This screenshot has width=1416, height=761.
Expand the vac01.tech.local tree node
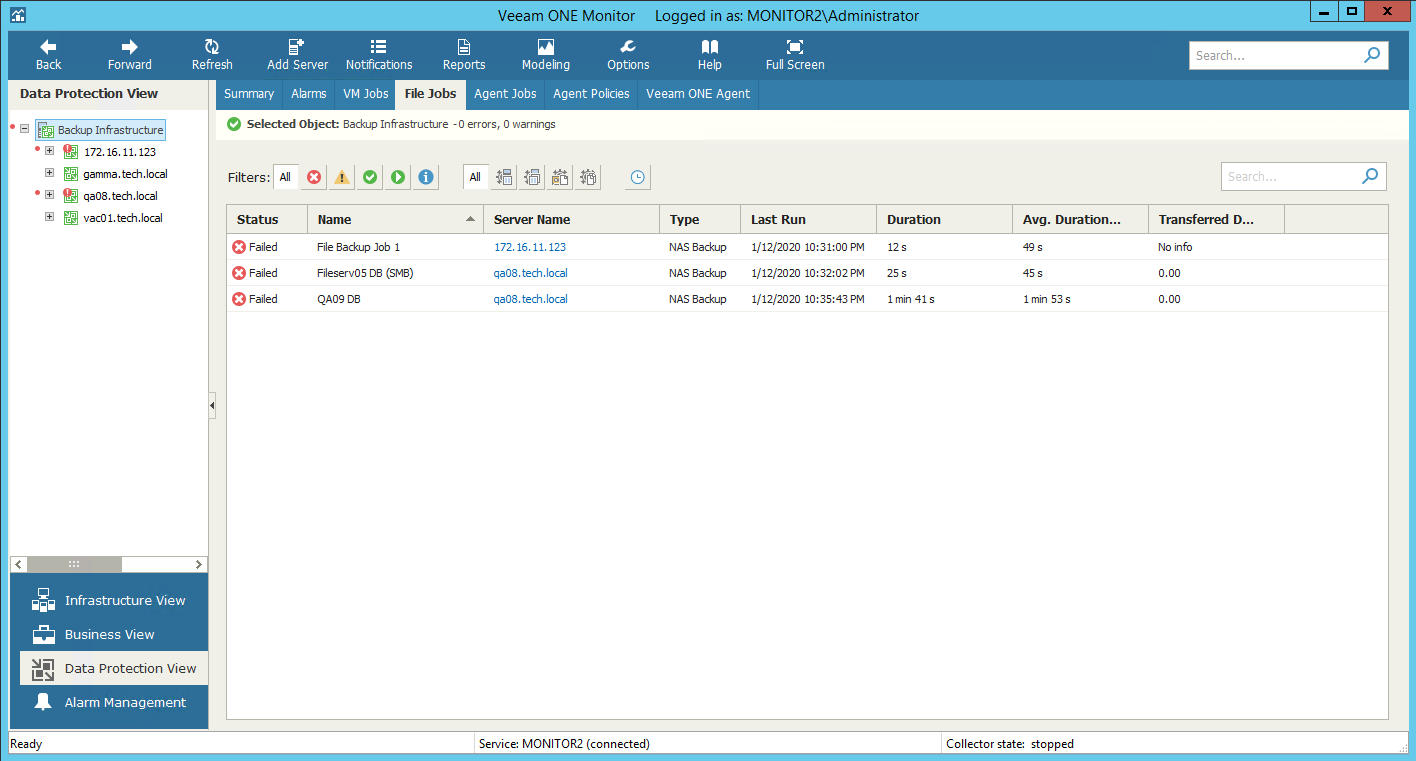tap(49, 216)
